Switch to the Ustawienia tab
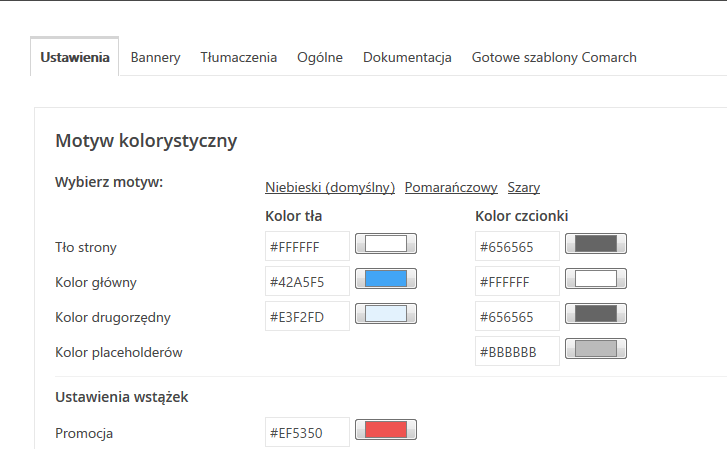Image resolution: width=727 pixels, height=449 pixels. [x=75, y=57]
